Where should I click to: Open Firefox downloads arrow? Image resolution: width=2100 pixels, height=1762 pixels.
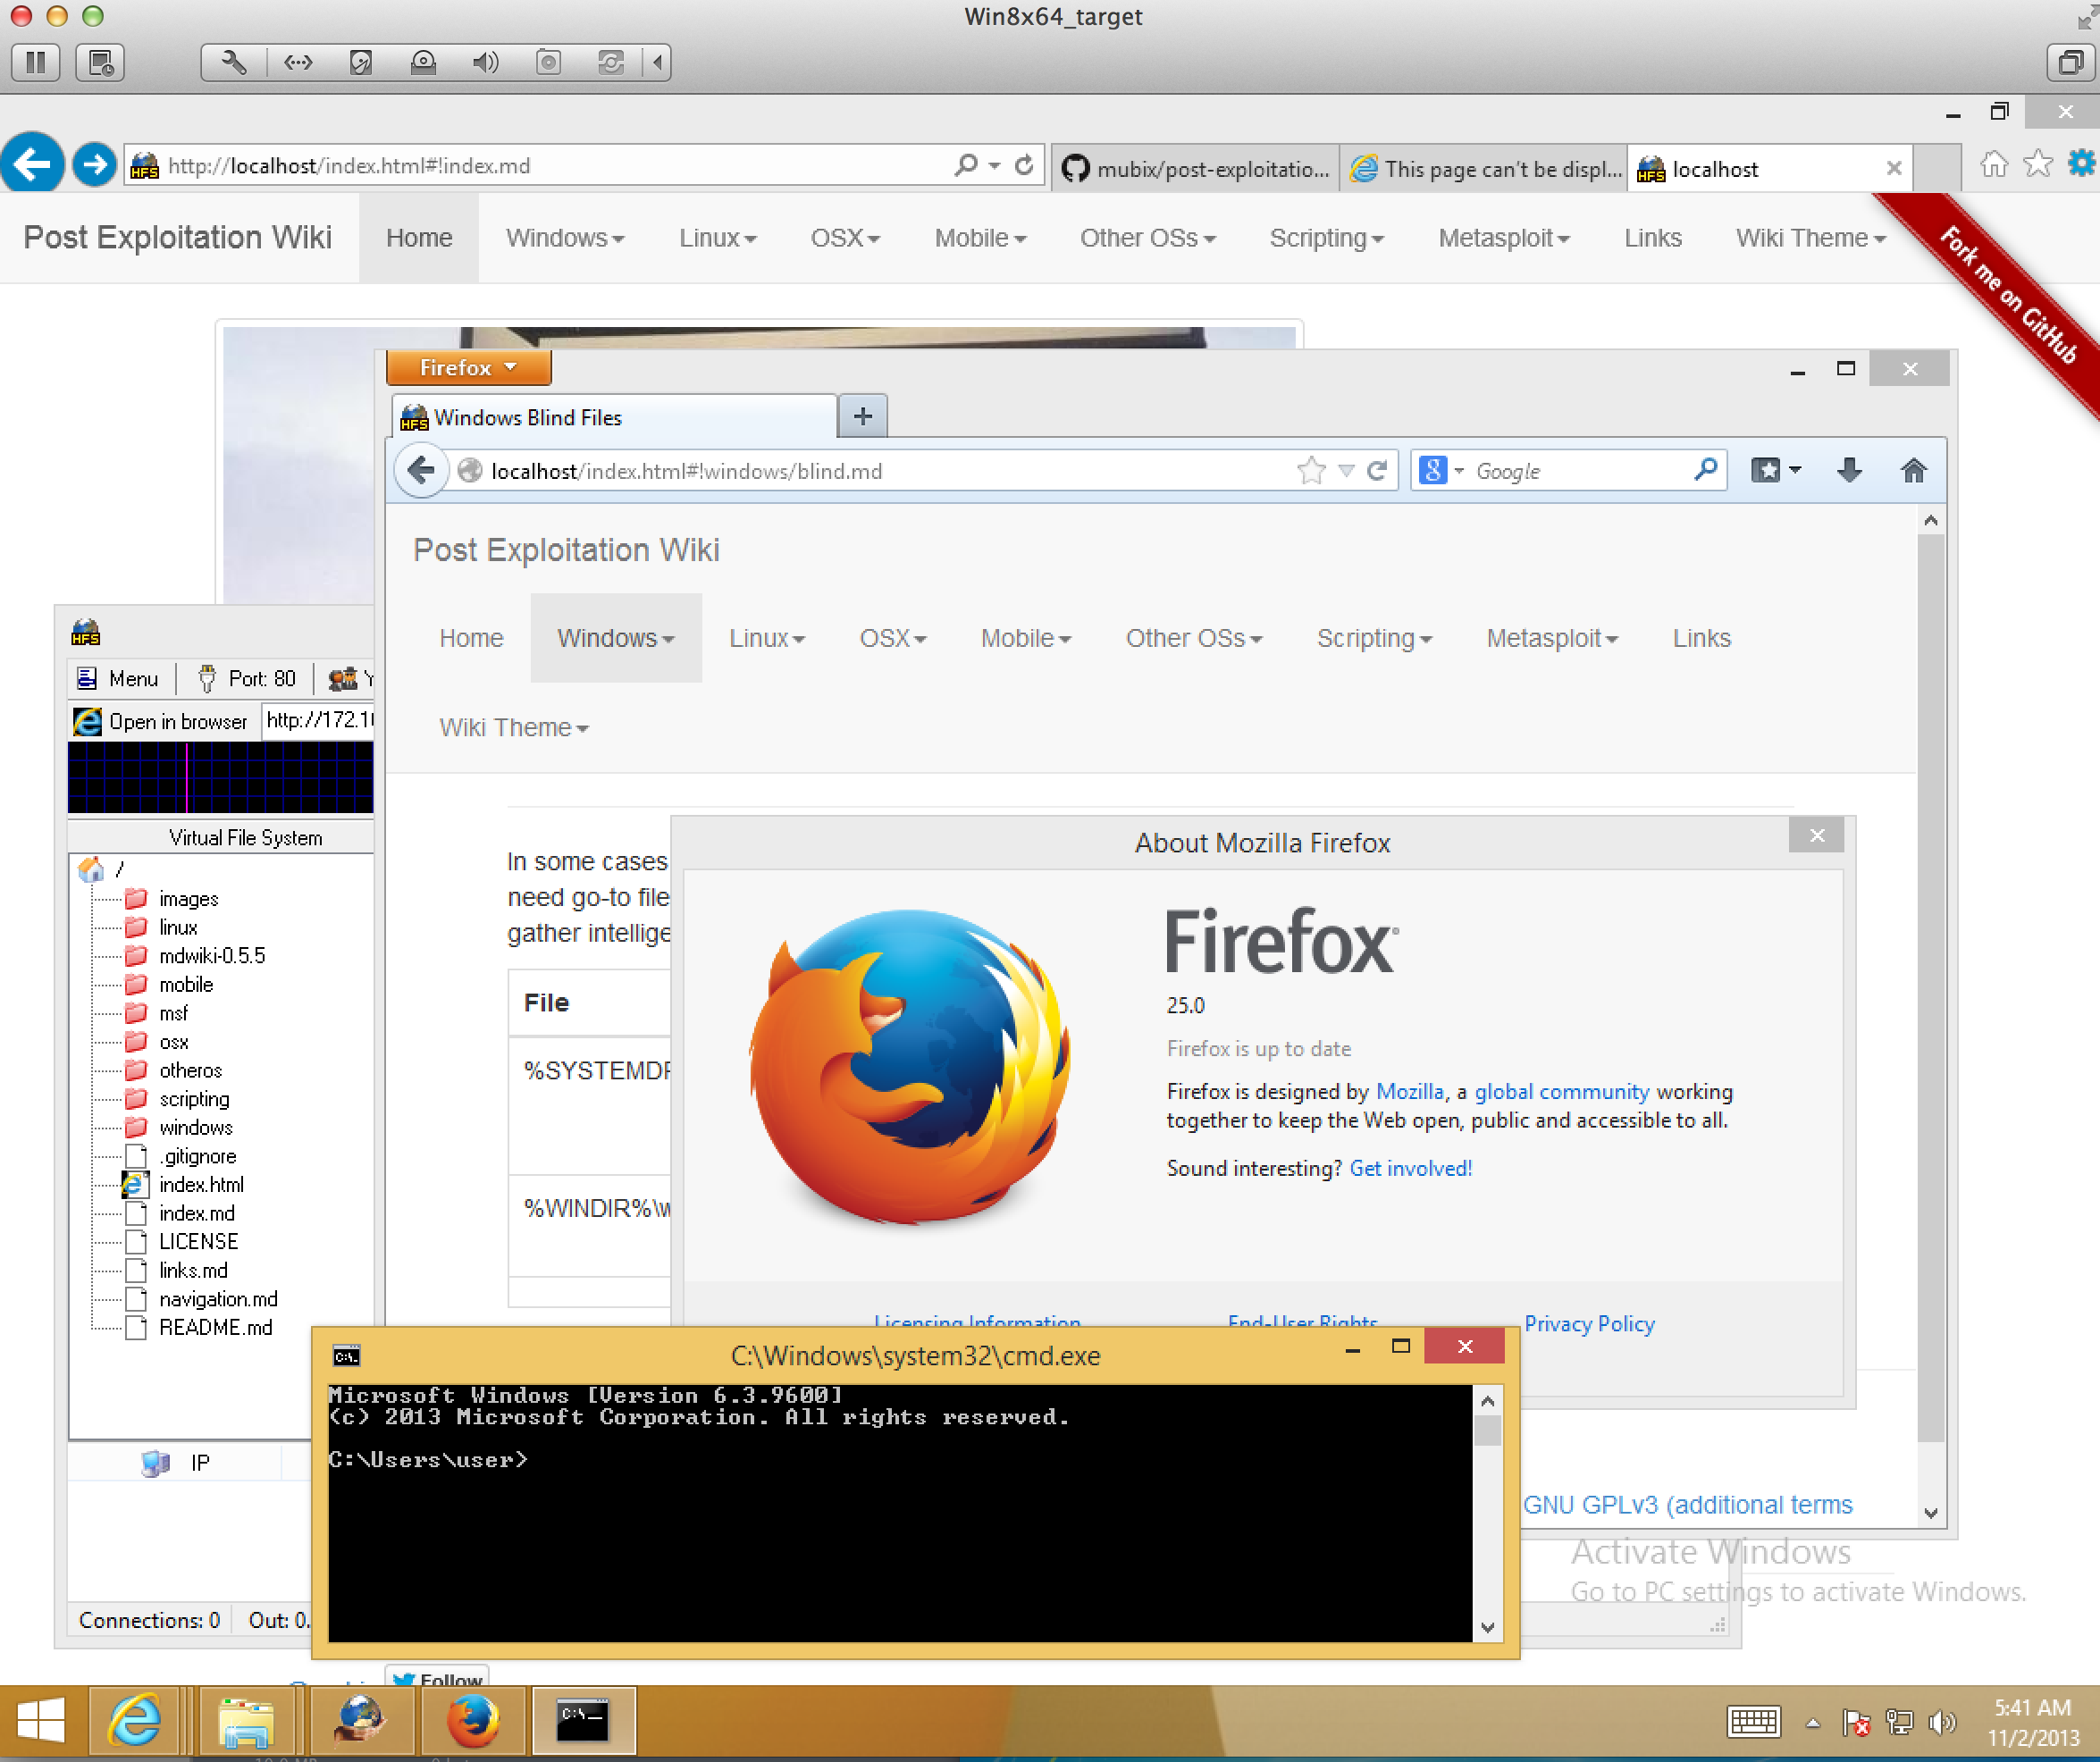(x=1849, y=470)
